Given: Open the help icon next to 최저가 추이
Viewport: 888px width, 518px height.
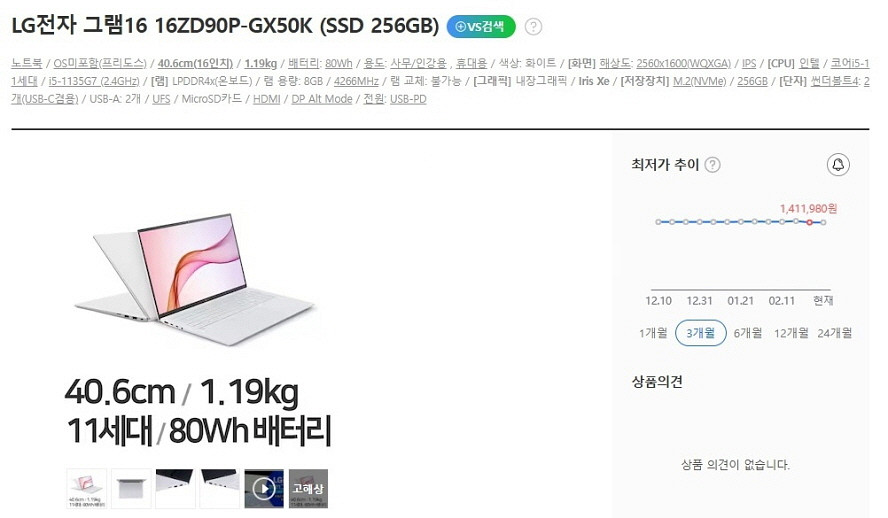Looking at the screenshot, I should [713, 165].
